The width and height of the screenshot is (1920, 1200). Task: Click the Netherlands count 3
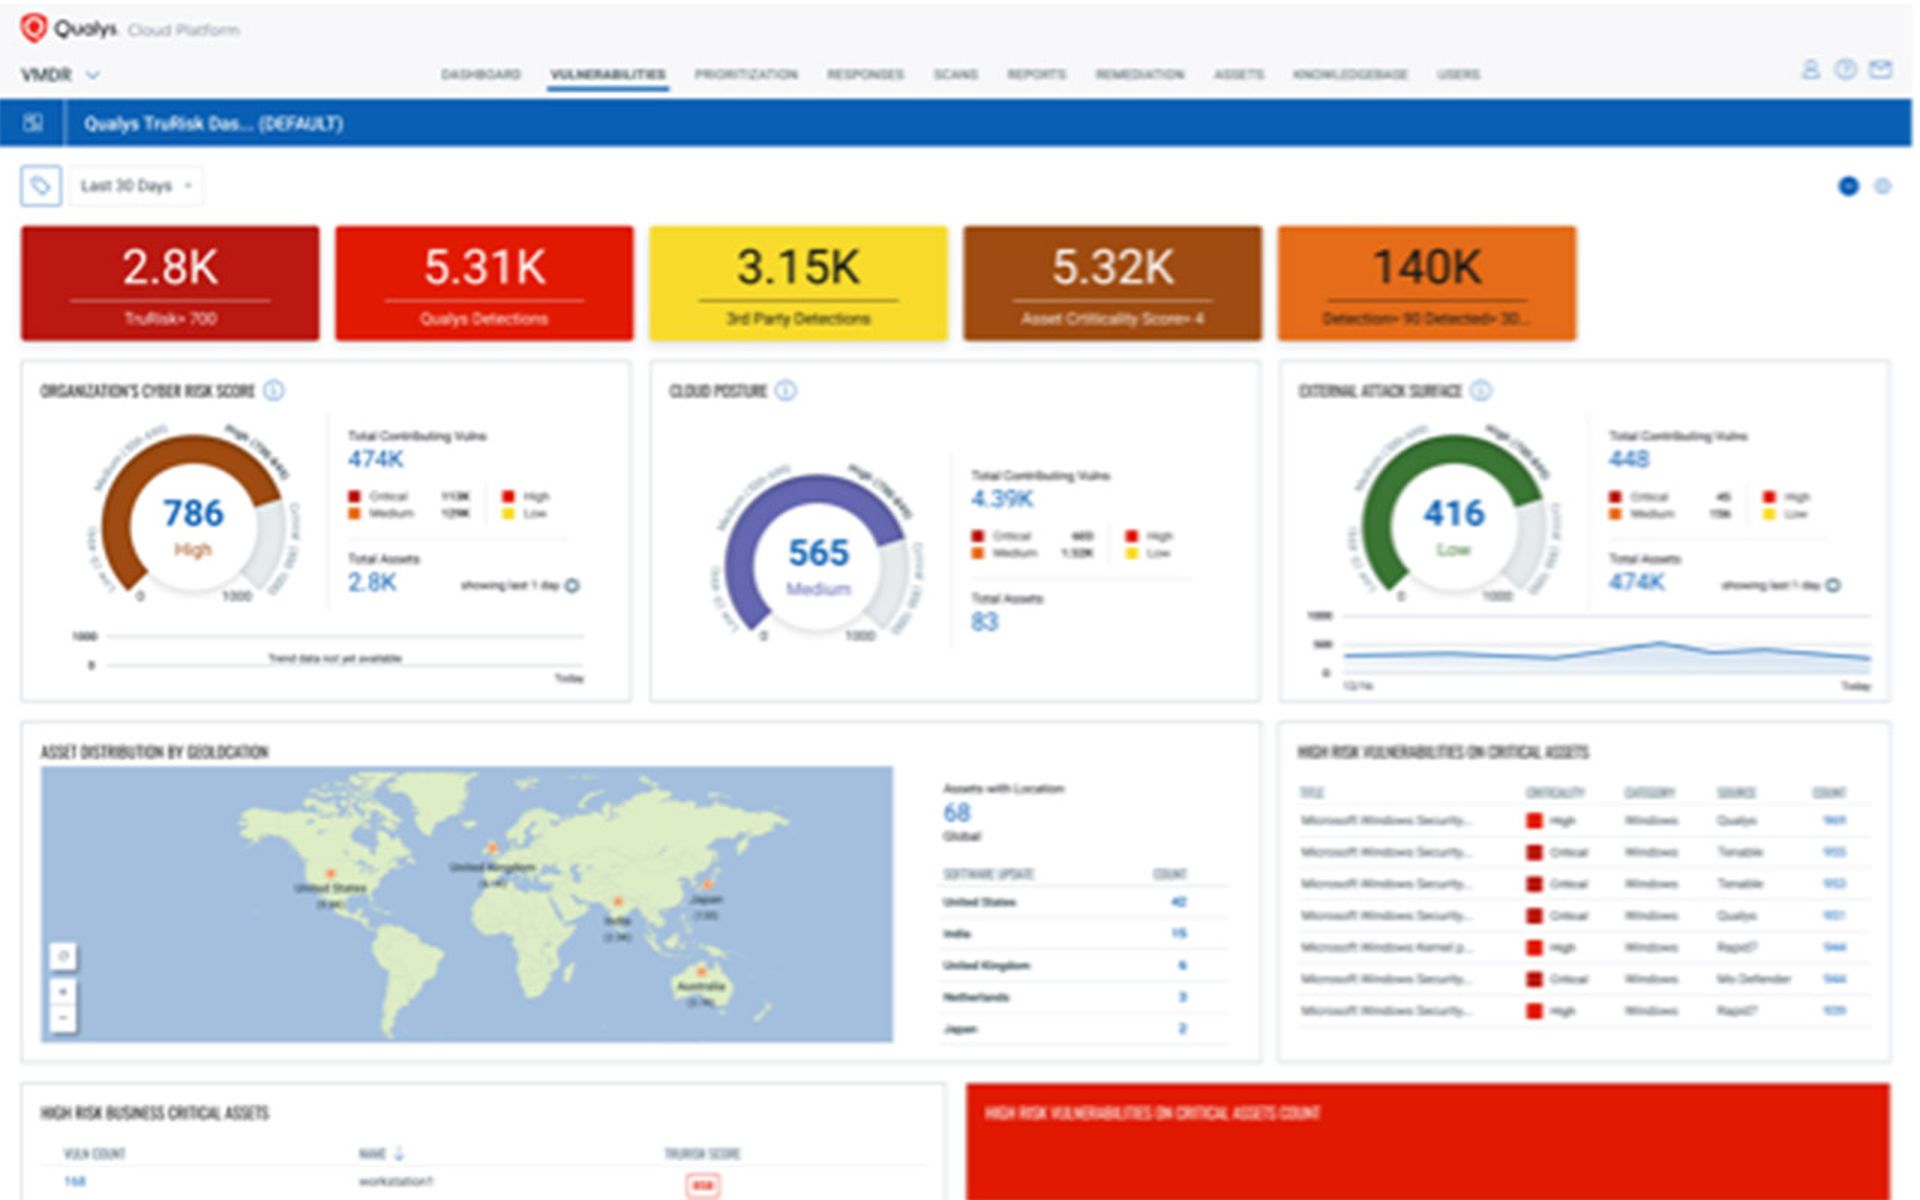(x=1182, y=997)
